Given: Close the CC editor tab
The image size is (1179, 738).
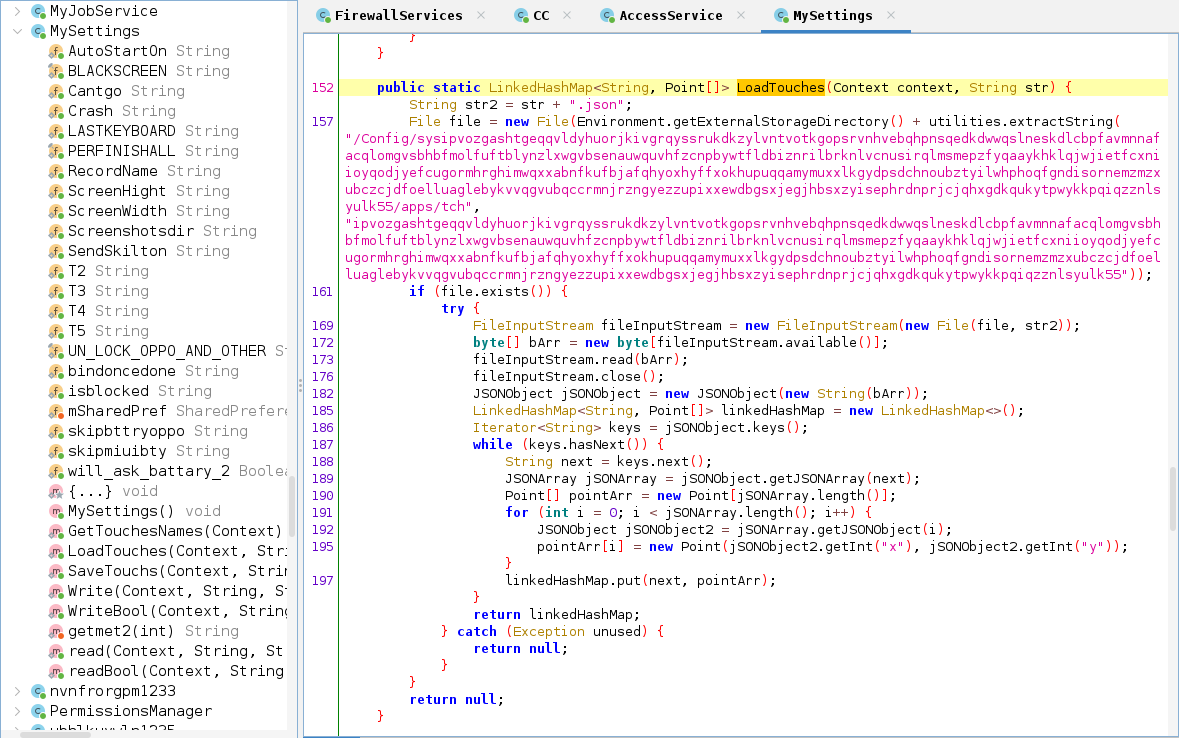Looking at the screenshot, I should pyautogui.click(x=567, y=16).
